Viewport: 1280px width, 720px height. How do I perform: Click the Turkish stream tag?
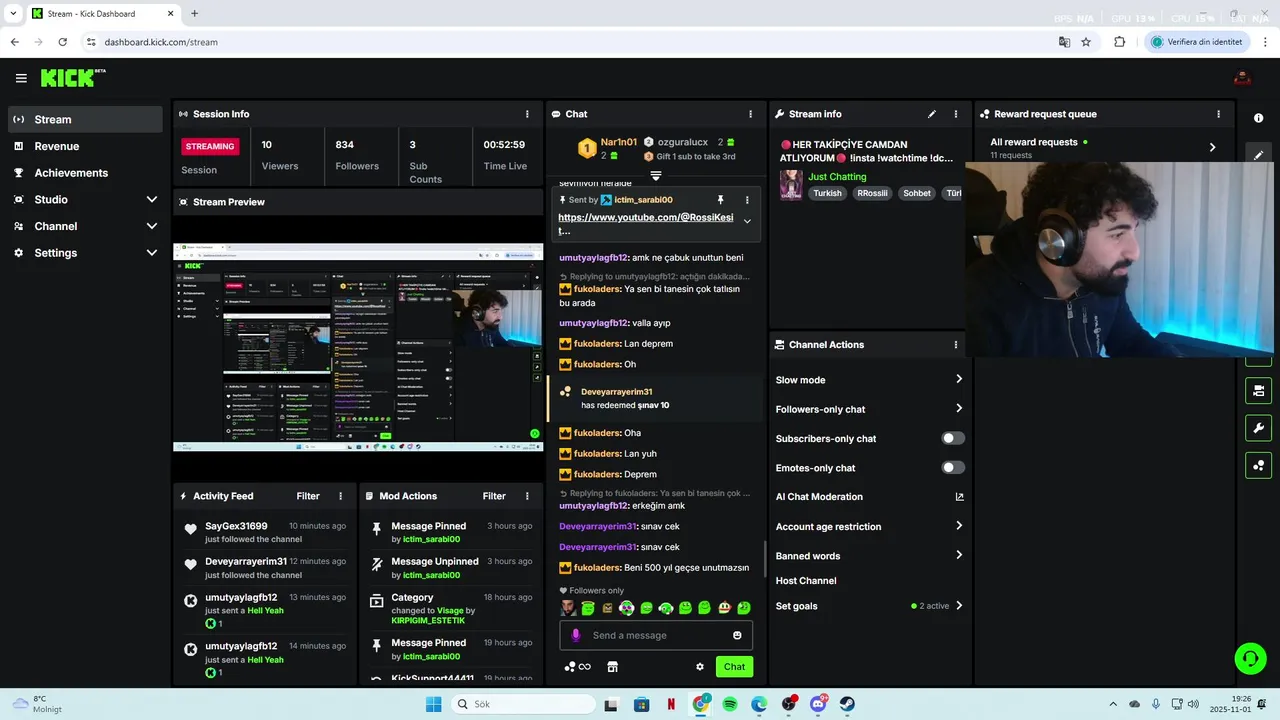pyautogui.click(x=827, y=193)
